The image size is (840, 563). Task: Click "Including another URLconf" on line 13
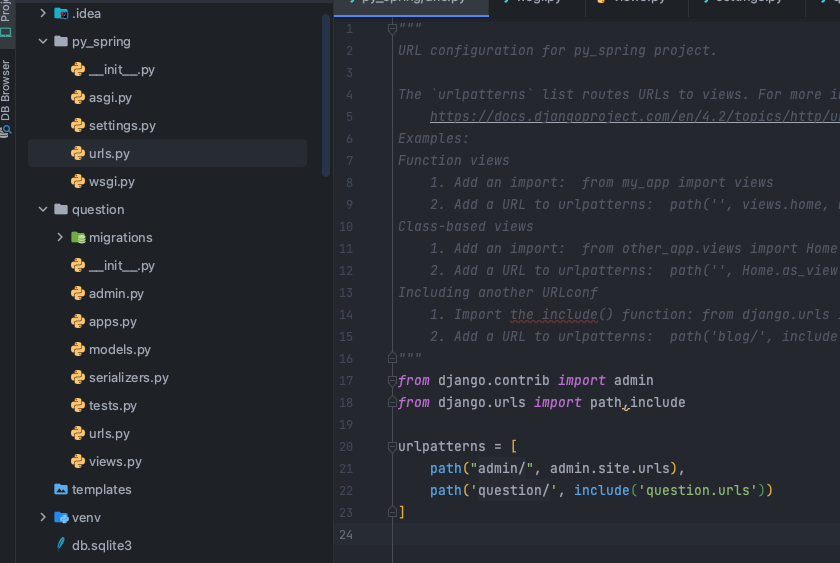coord(497,292)
